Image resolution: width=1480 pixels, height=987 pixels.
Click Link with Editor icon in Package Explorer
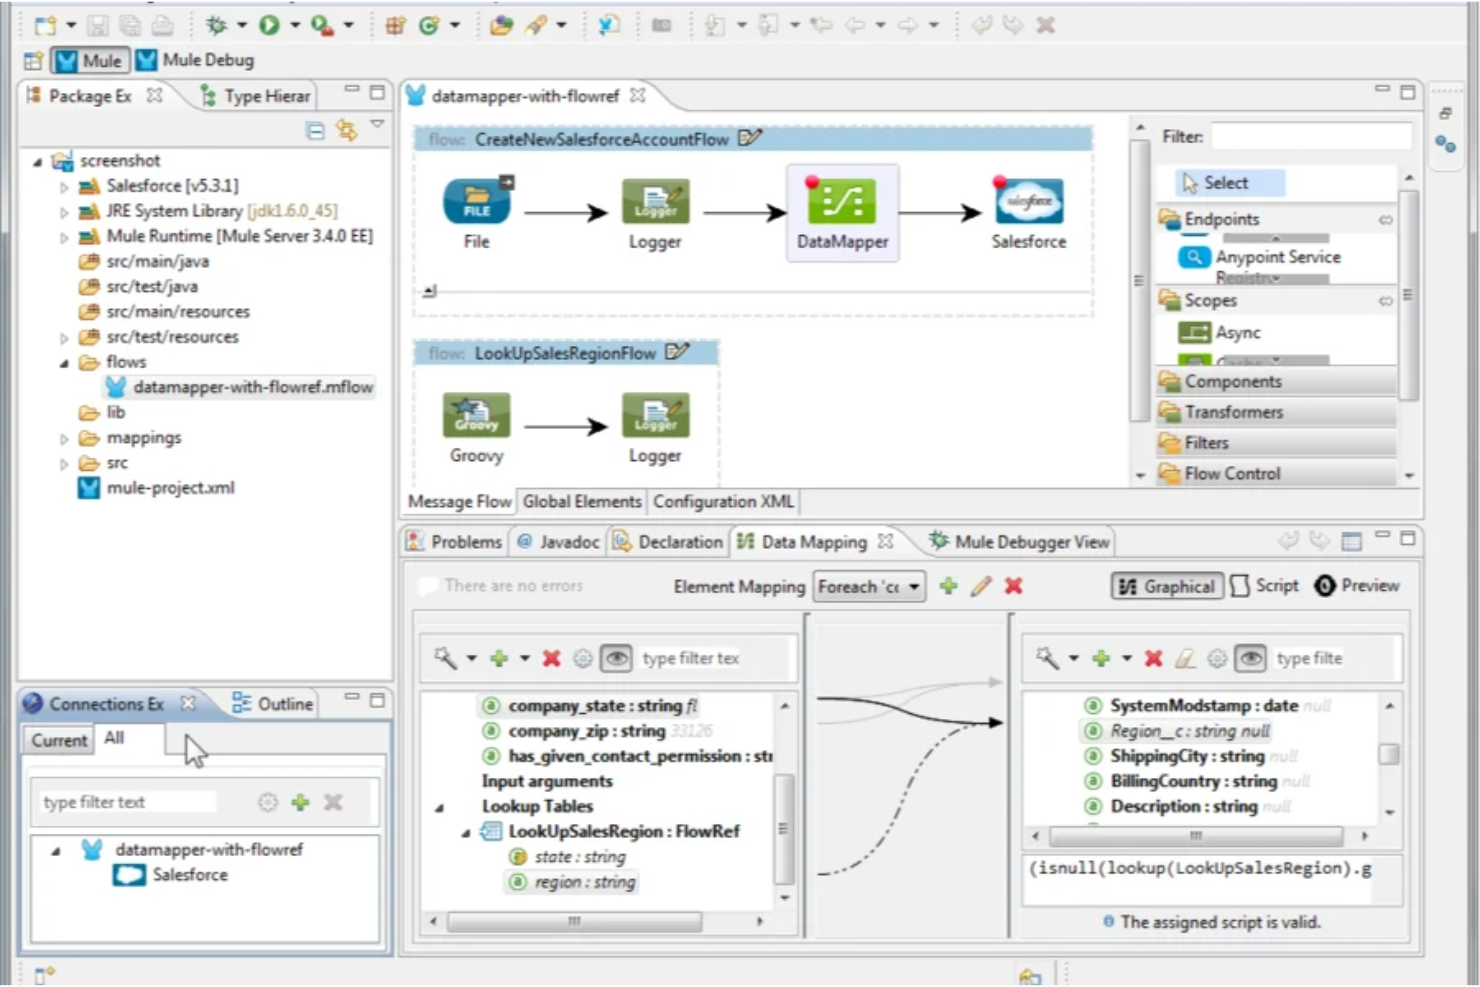coord(346,130)
